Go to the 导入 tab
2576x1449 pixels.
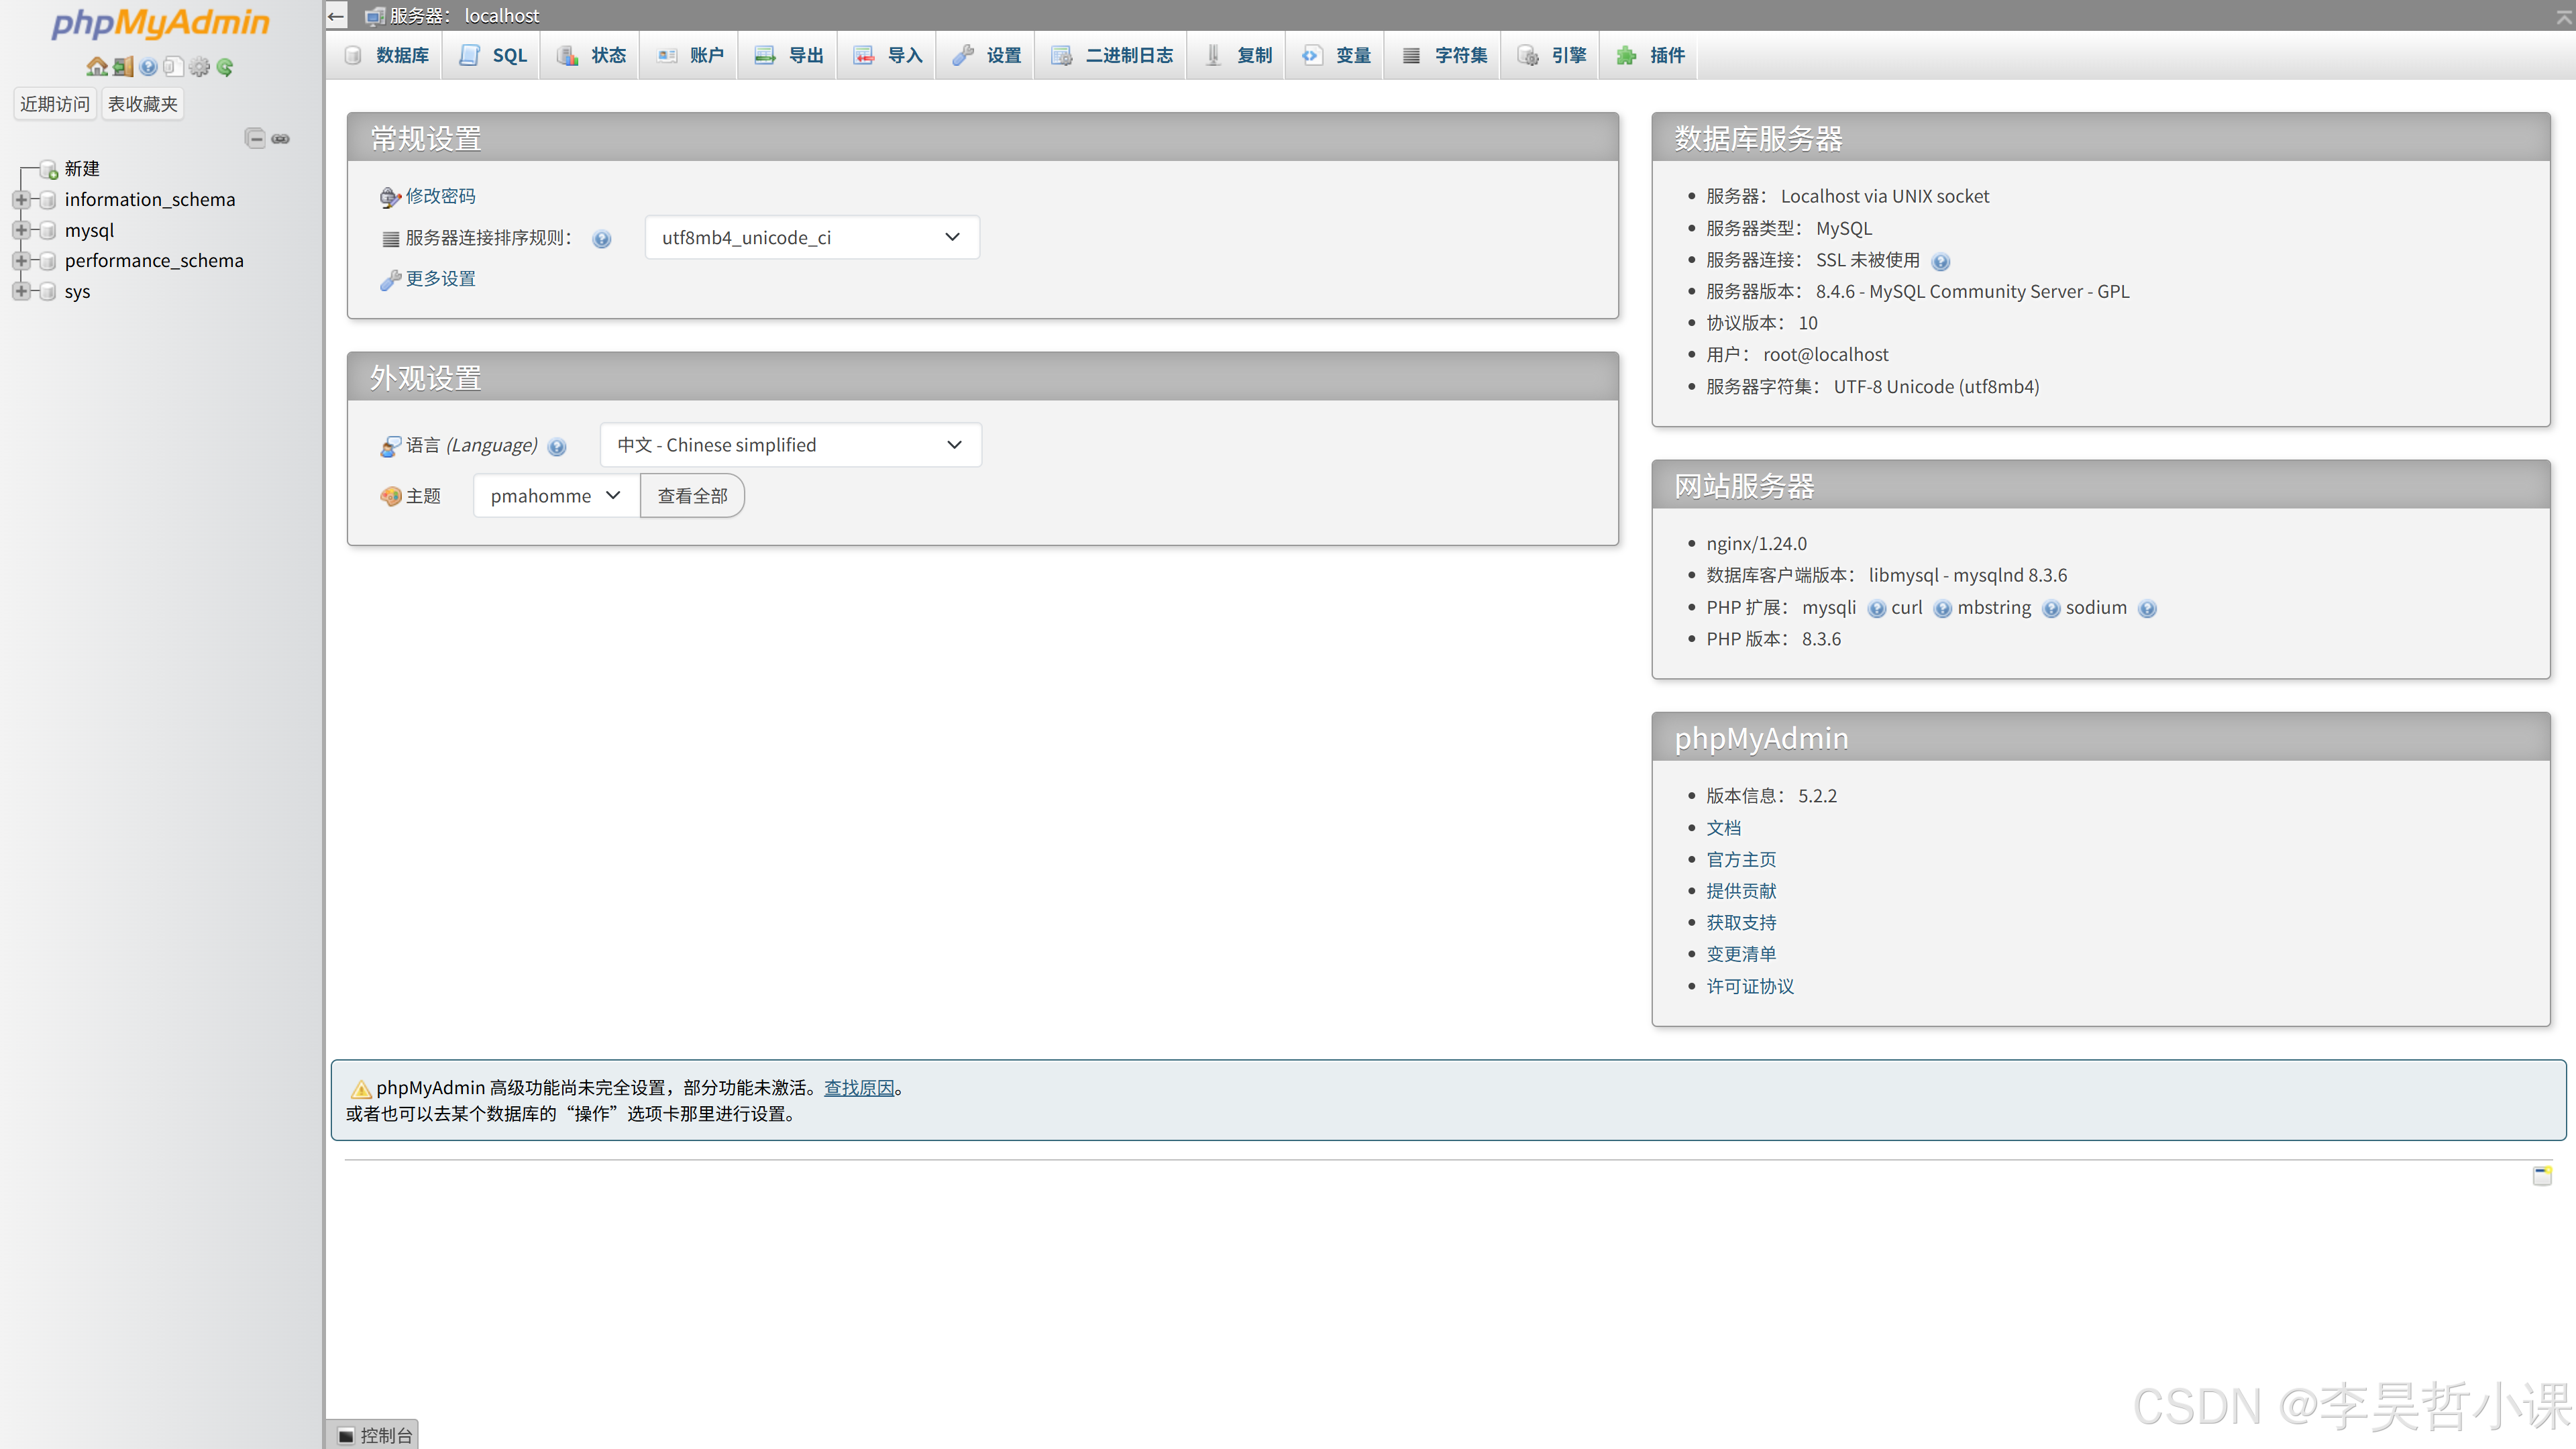coord(888,55)
